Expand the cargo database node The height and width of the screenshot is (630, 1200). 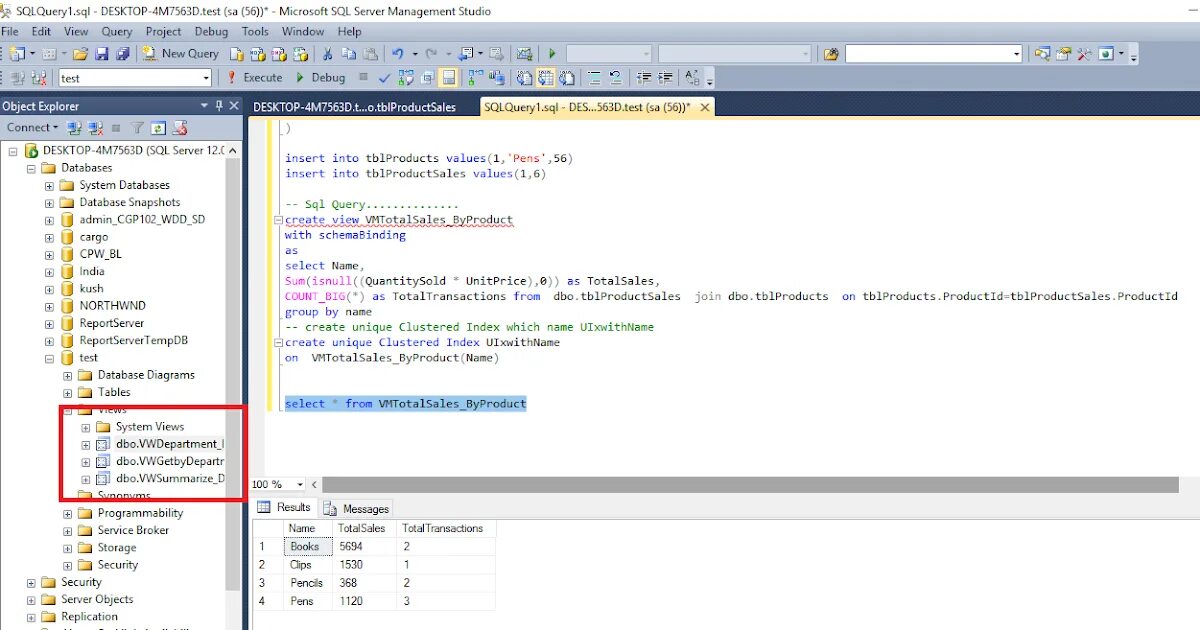pyautogui.click(x=49, y=237)
